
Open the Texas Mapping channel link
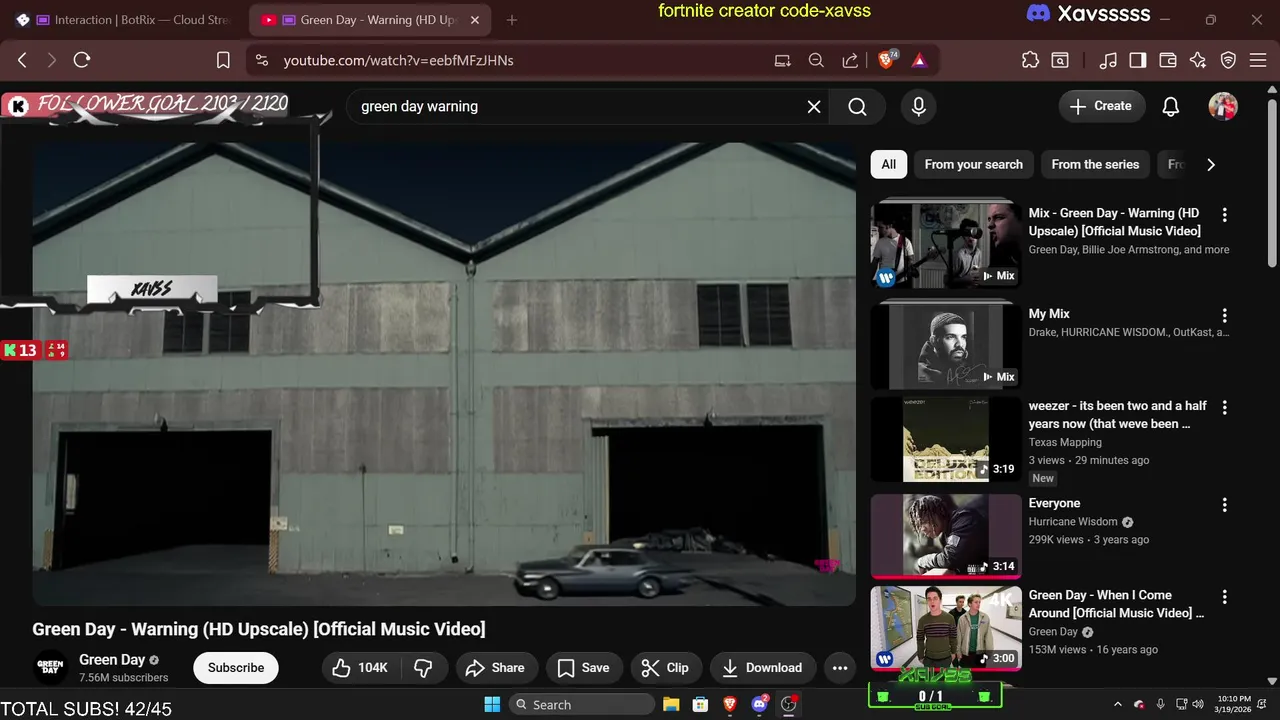tap(1065, 442)
